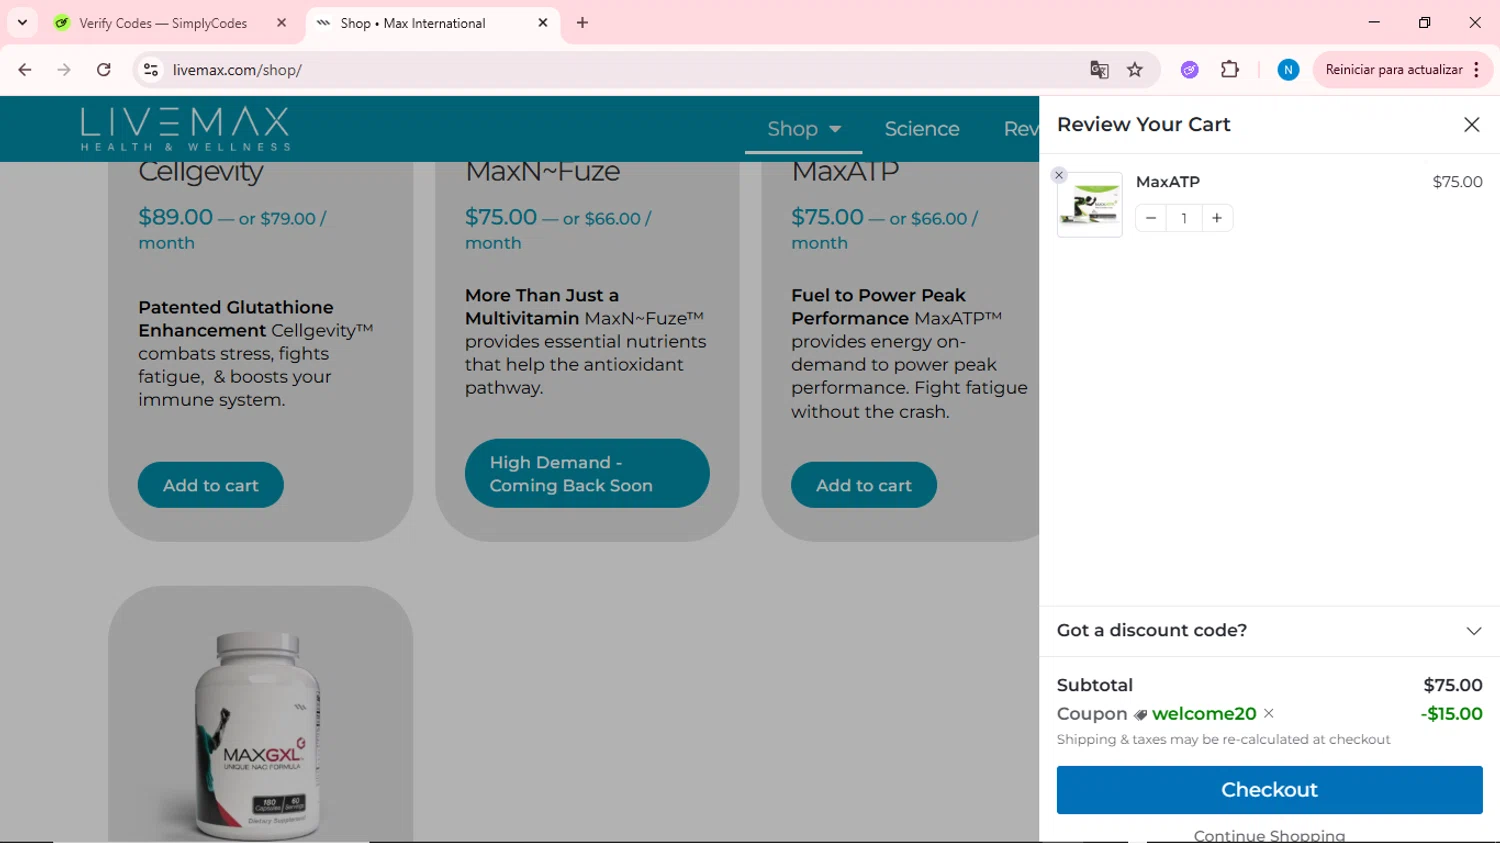Viewport: 1500px width, 843px height.
Task: Bookmark this page with the star
Action: point(1135,70)
